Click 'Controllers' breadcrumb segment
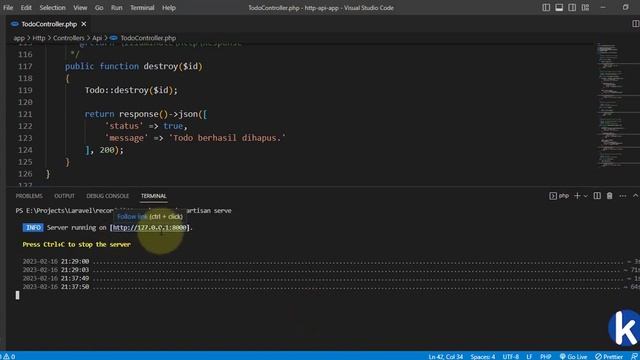The height and width of the screenshot is (360, 640). (x=69, y=38)
